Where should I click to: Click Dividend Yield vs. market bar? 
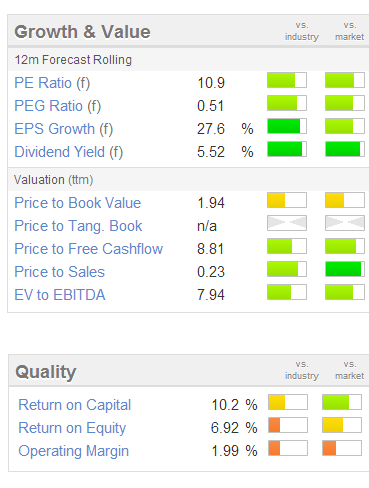point(345,149)
